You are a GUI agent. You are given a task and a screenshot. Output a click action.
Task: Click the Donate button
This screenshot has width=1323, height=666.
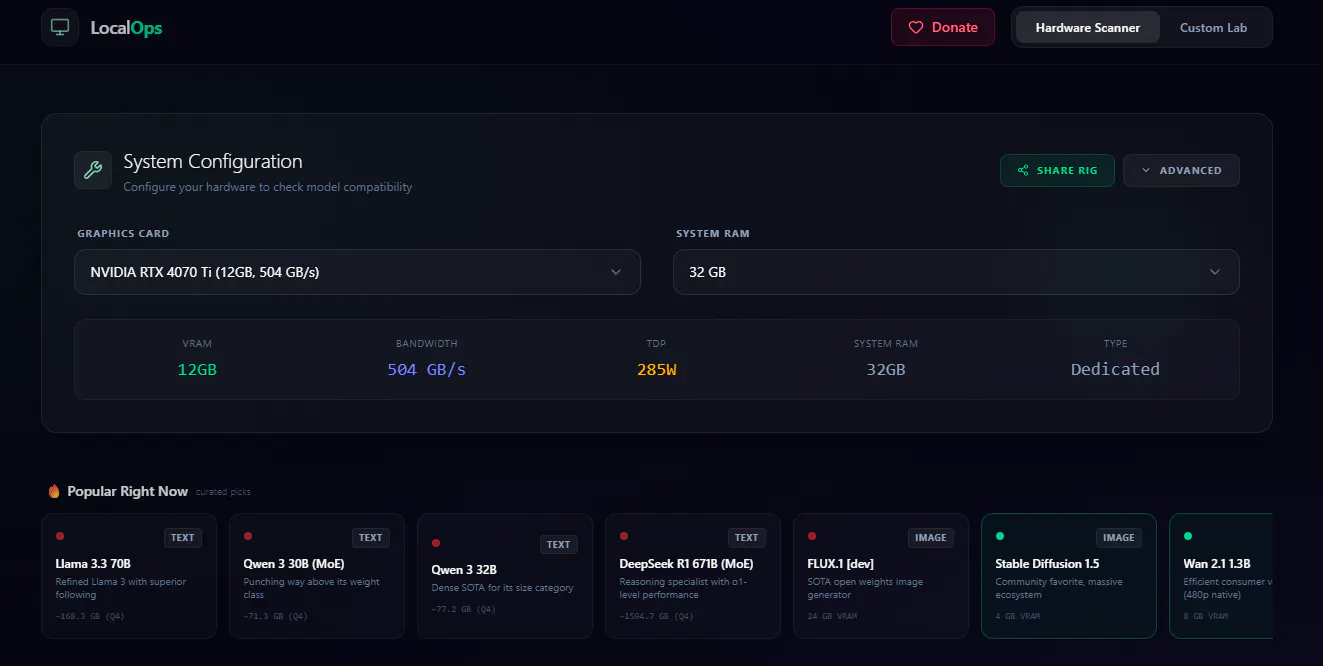[x=943, y=28]
